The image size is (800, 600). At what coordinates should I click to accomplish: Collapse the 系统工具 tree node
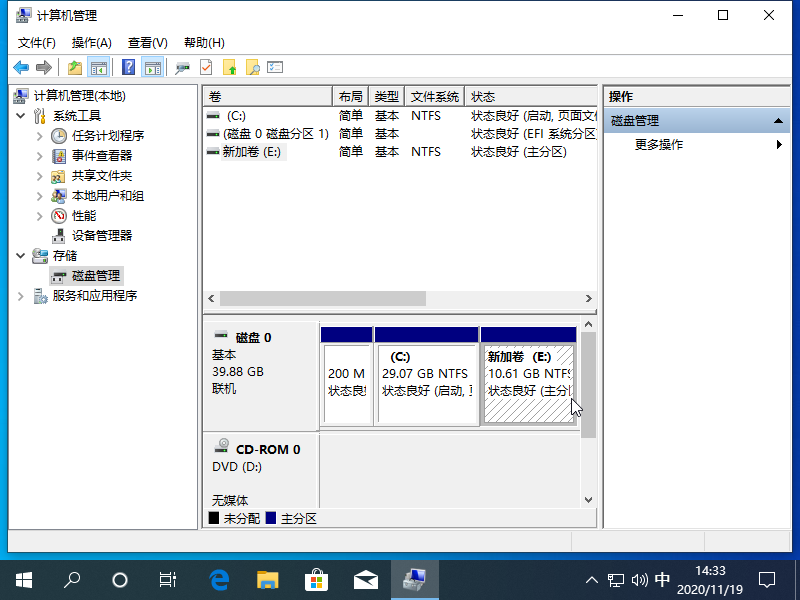20,116
